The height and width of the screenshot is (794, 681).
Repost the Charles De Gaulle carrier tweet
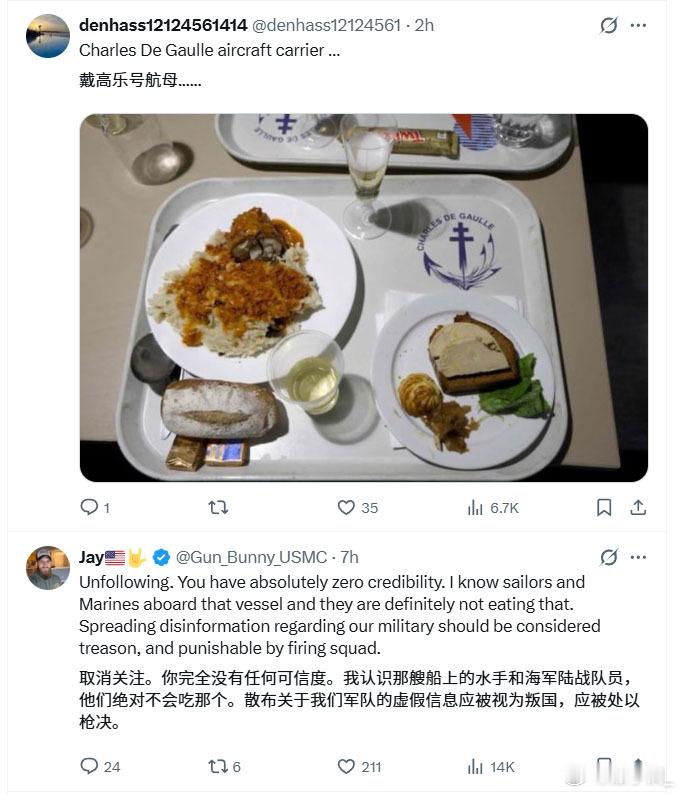[x=218, y=507]
